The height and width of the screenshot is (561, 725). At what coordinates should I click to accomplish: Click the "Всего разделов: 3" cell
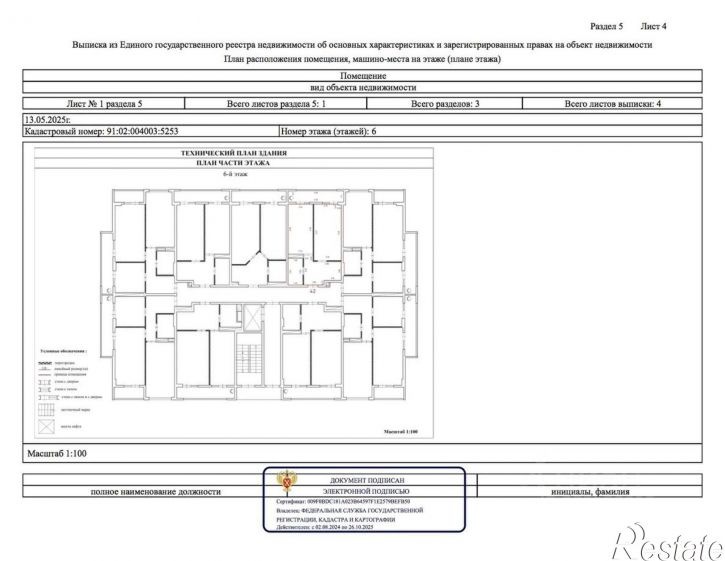[x=445, y=104]
